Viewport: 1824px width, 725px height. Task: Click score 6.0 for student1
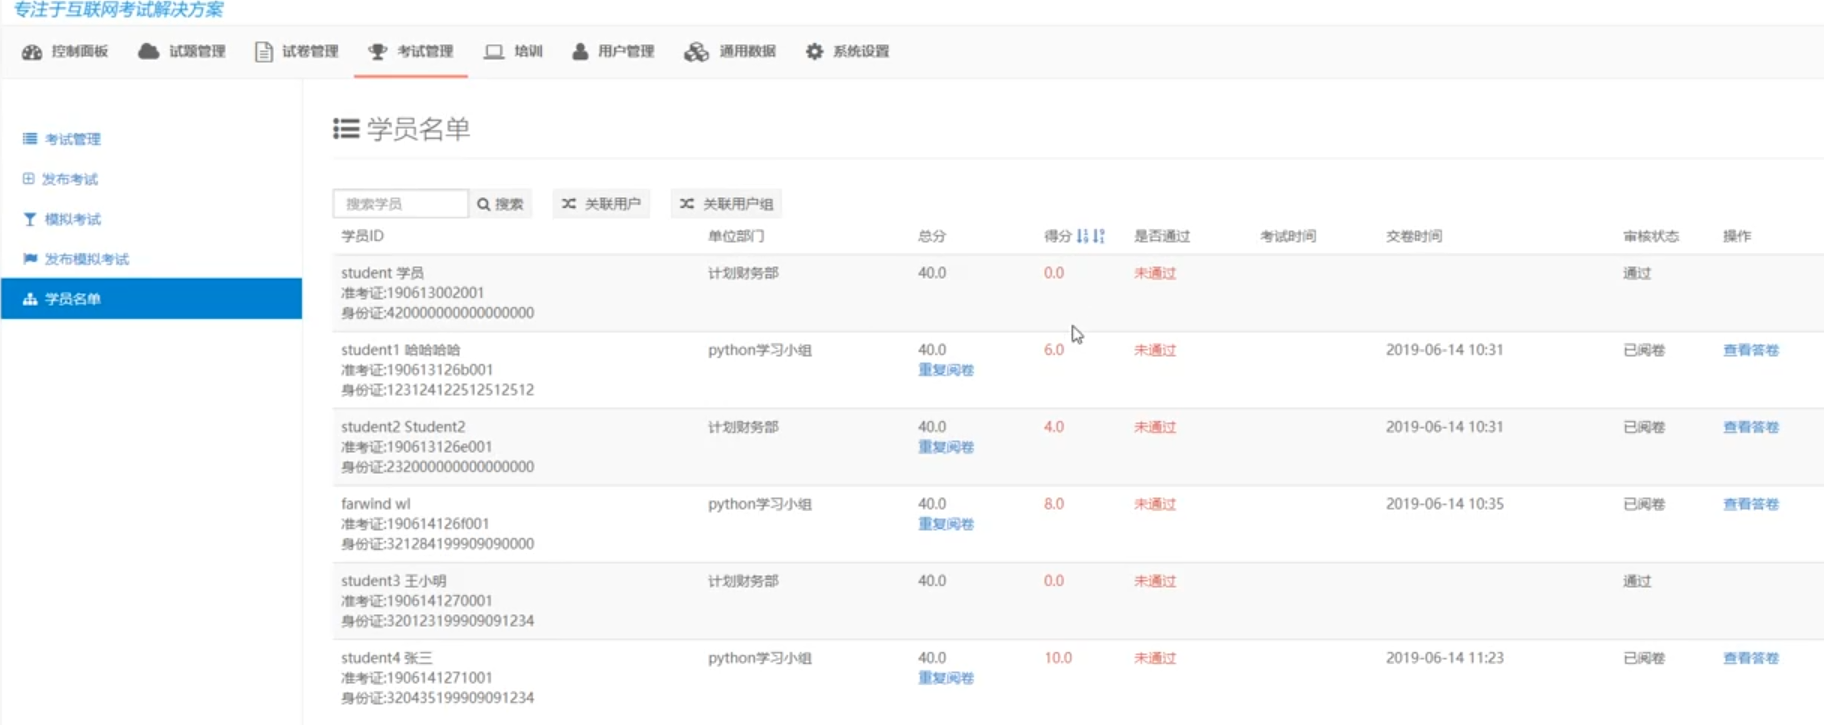point(1054,350)
